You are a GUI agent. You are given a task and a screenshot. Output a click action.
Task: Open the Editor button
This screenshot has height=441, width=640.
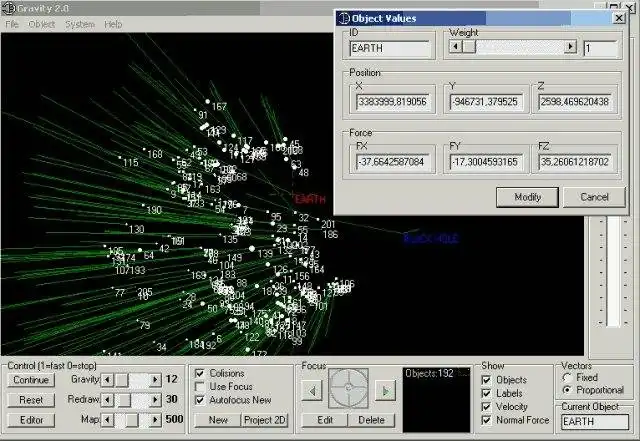coord(31,420)
